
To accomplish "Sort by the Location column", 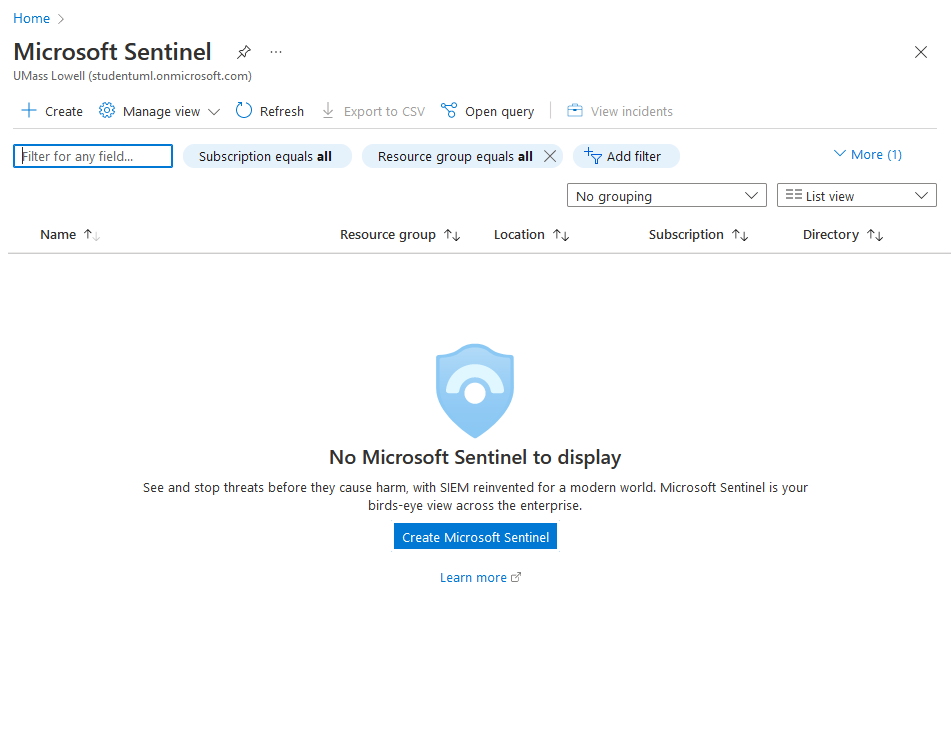I will point(519,235).
